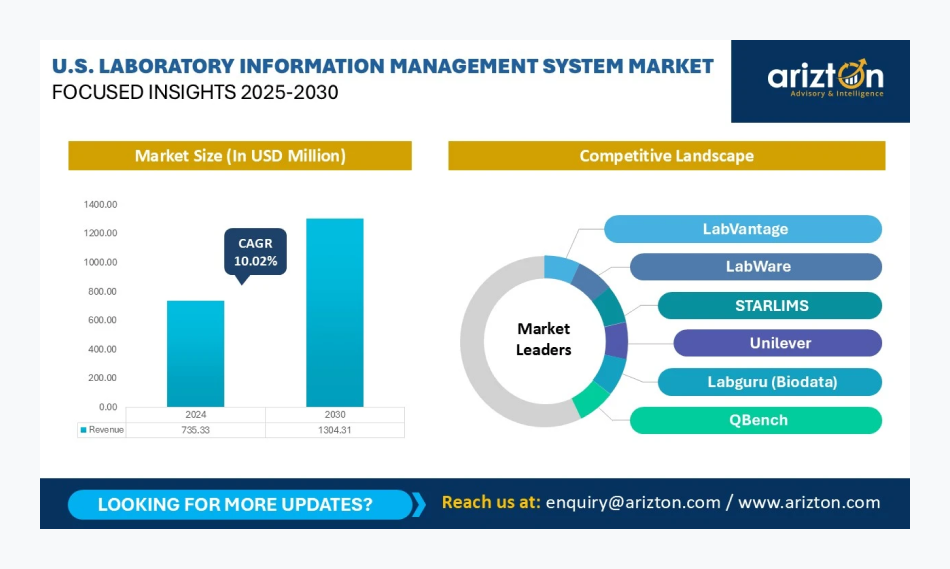The height and width of the screenshot is (569, 950).
Task: Open the enquiry@arizton.com email link
Action: (632, 503)
